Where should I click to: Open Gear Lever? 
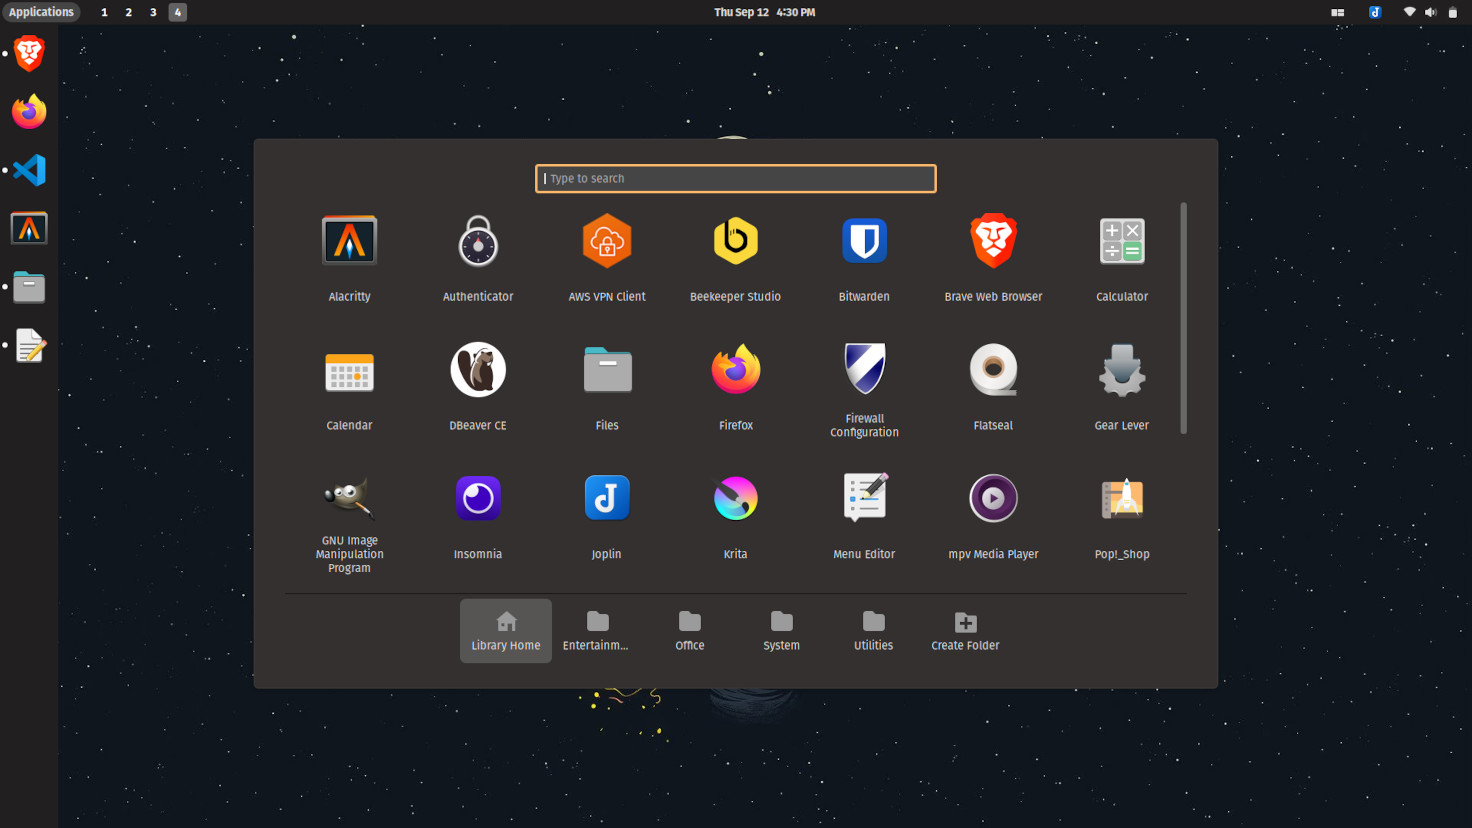[x=1122, y=370]
